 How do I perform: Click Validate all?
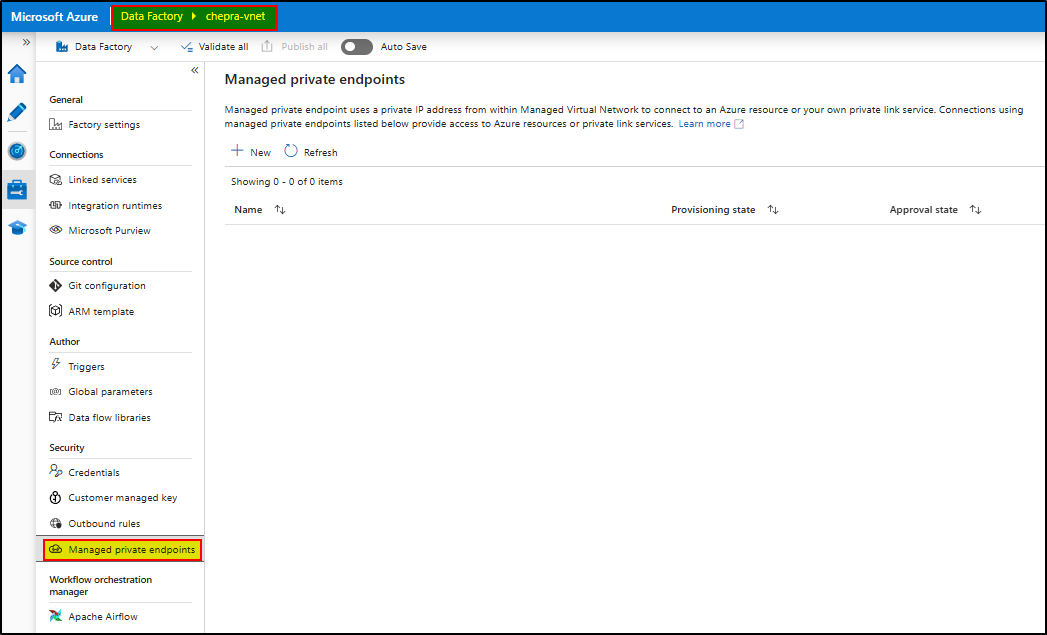[214, 47]
